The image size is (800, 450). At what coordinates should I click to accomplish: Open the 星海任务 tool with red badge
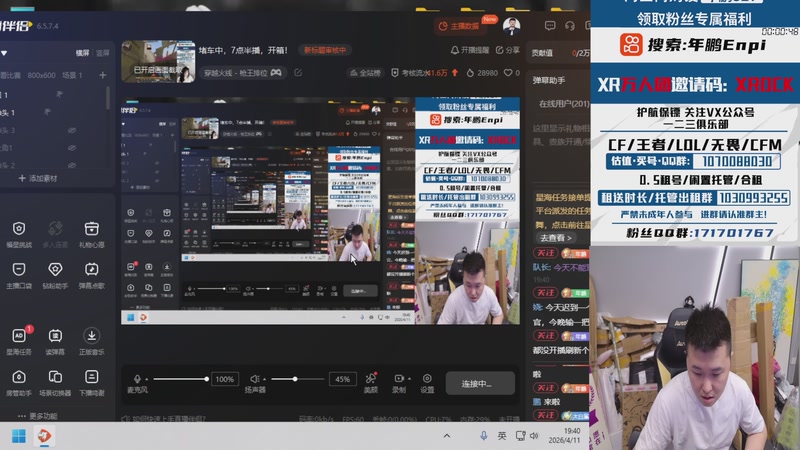tap(19, 341)
